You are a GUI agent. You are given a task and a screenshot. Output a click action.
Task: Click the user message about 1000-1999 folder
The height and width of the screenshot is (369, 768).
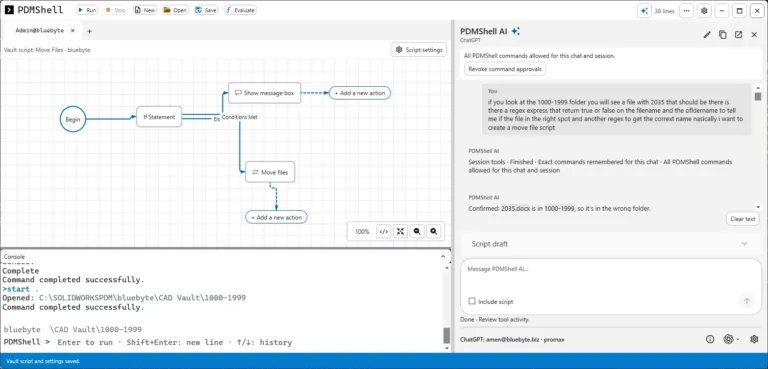616,110
